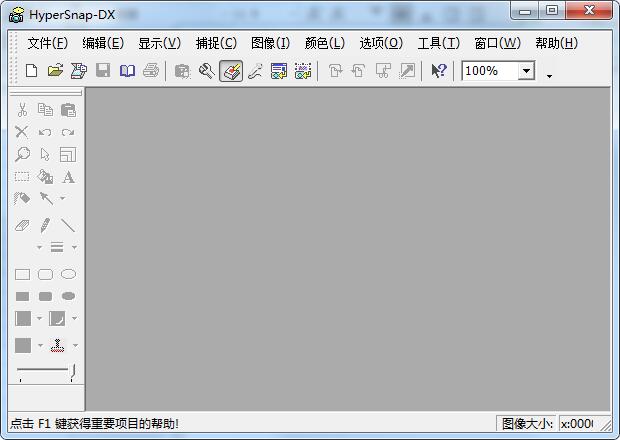Select the eraser tool
The image size is (620, 440).
(x=22, y=225)
